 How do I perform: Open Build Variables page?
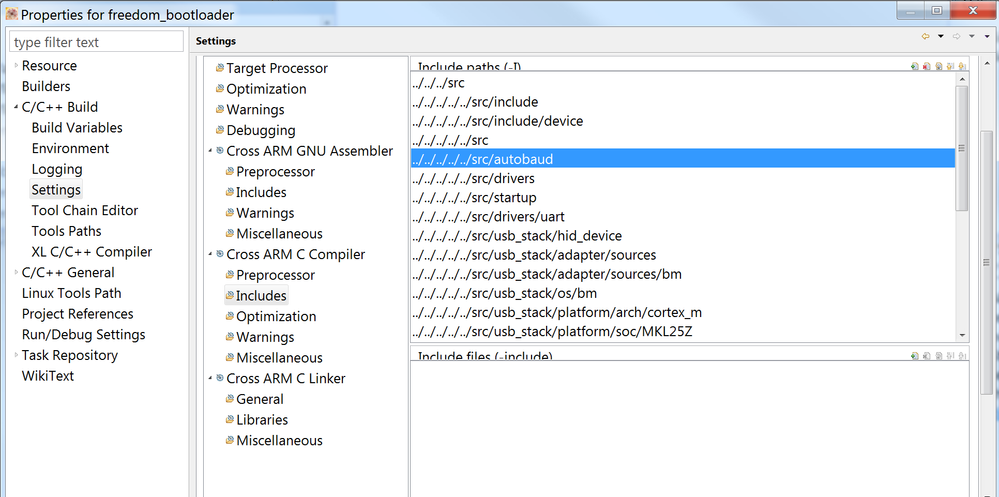tap(77, 127)
